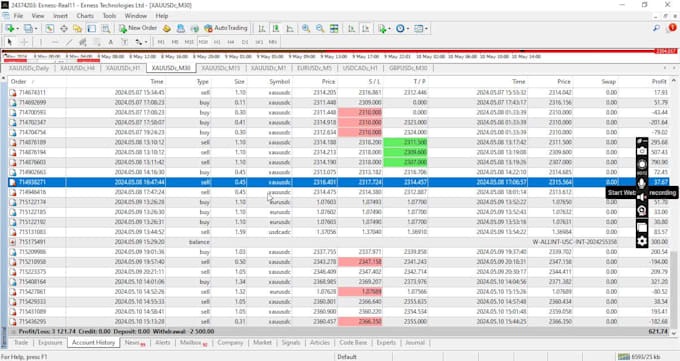This screenshot has height=361, width=680.
Task: Click the red notification alert icon
Action: [672, 28]
